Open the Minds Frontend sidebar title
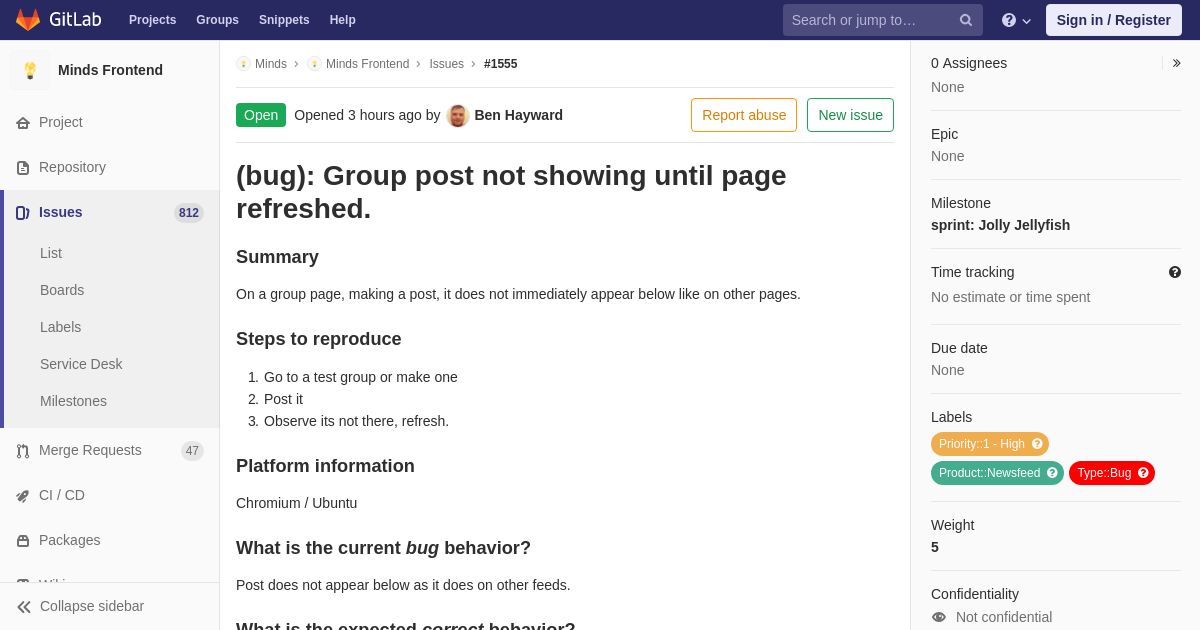The width and height of the screenshot is (1200, 630). (110, 70)
